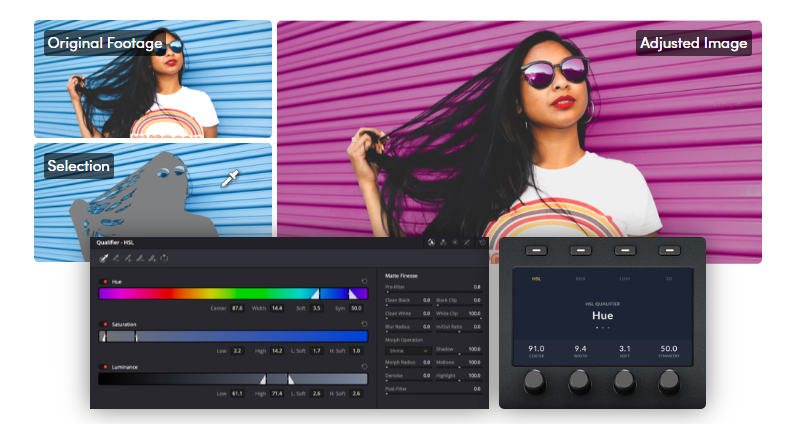This screenshot has height=424, width=788.
Task: Click the Luminance High value field 71.4
Action: (x=277, y=393)
